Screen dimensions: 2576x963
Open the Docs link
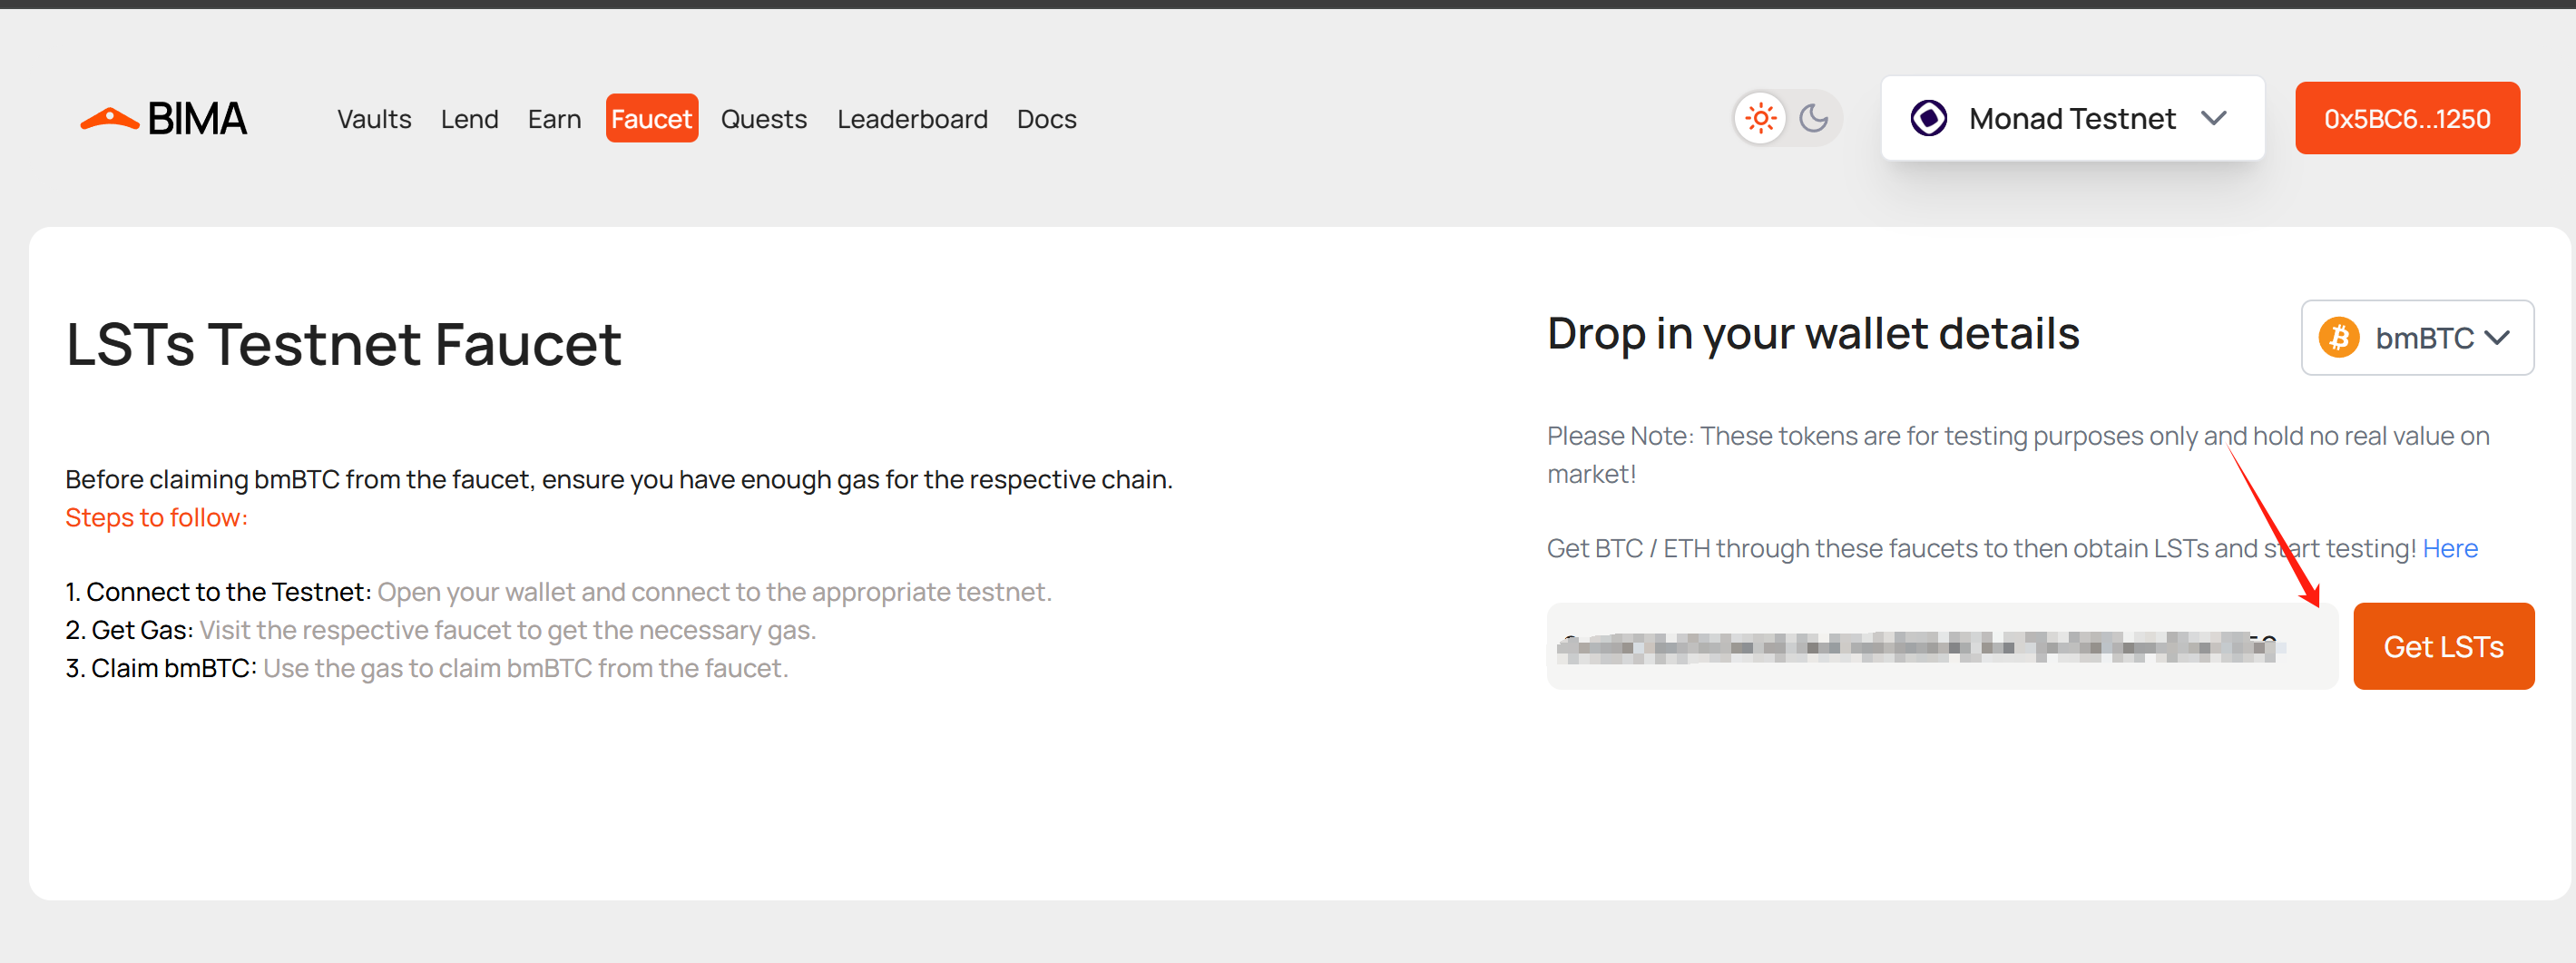click(x=1046, y=119)
